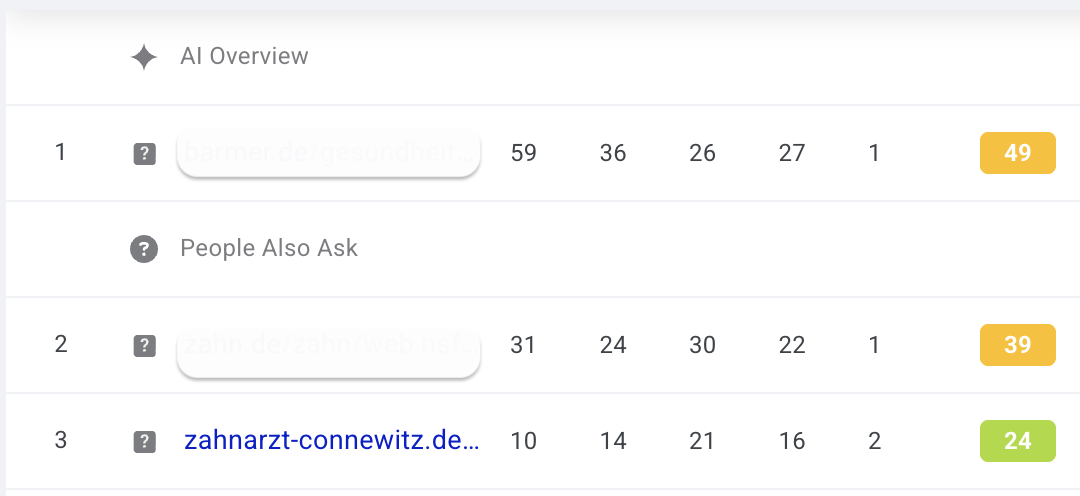Click the value 16 in row 3
The image size is (1080, 496).
tap(791, 441)
